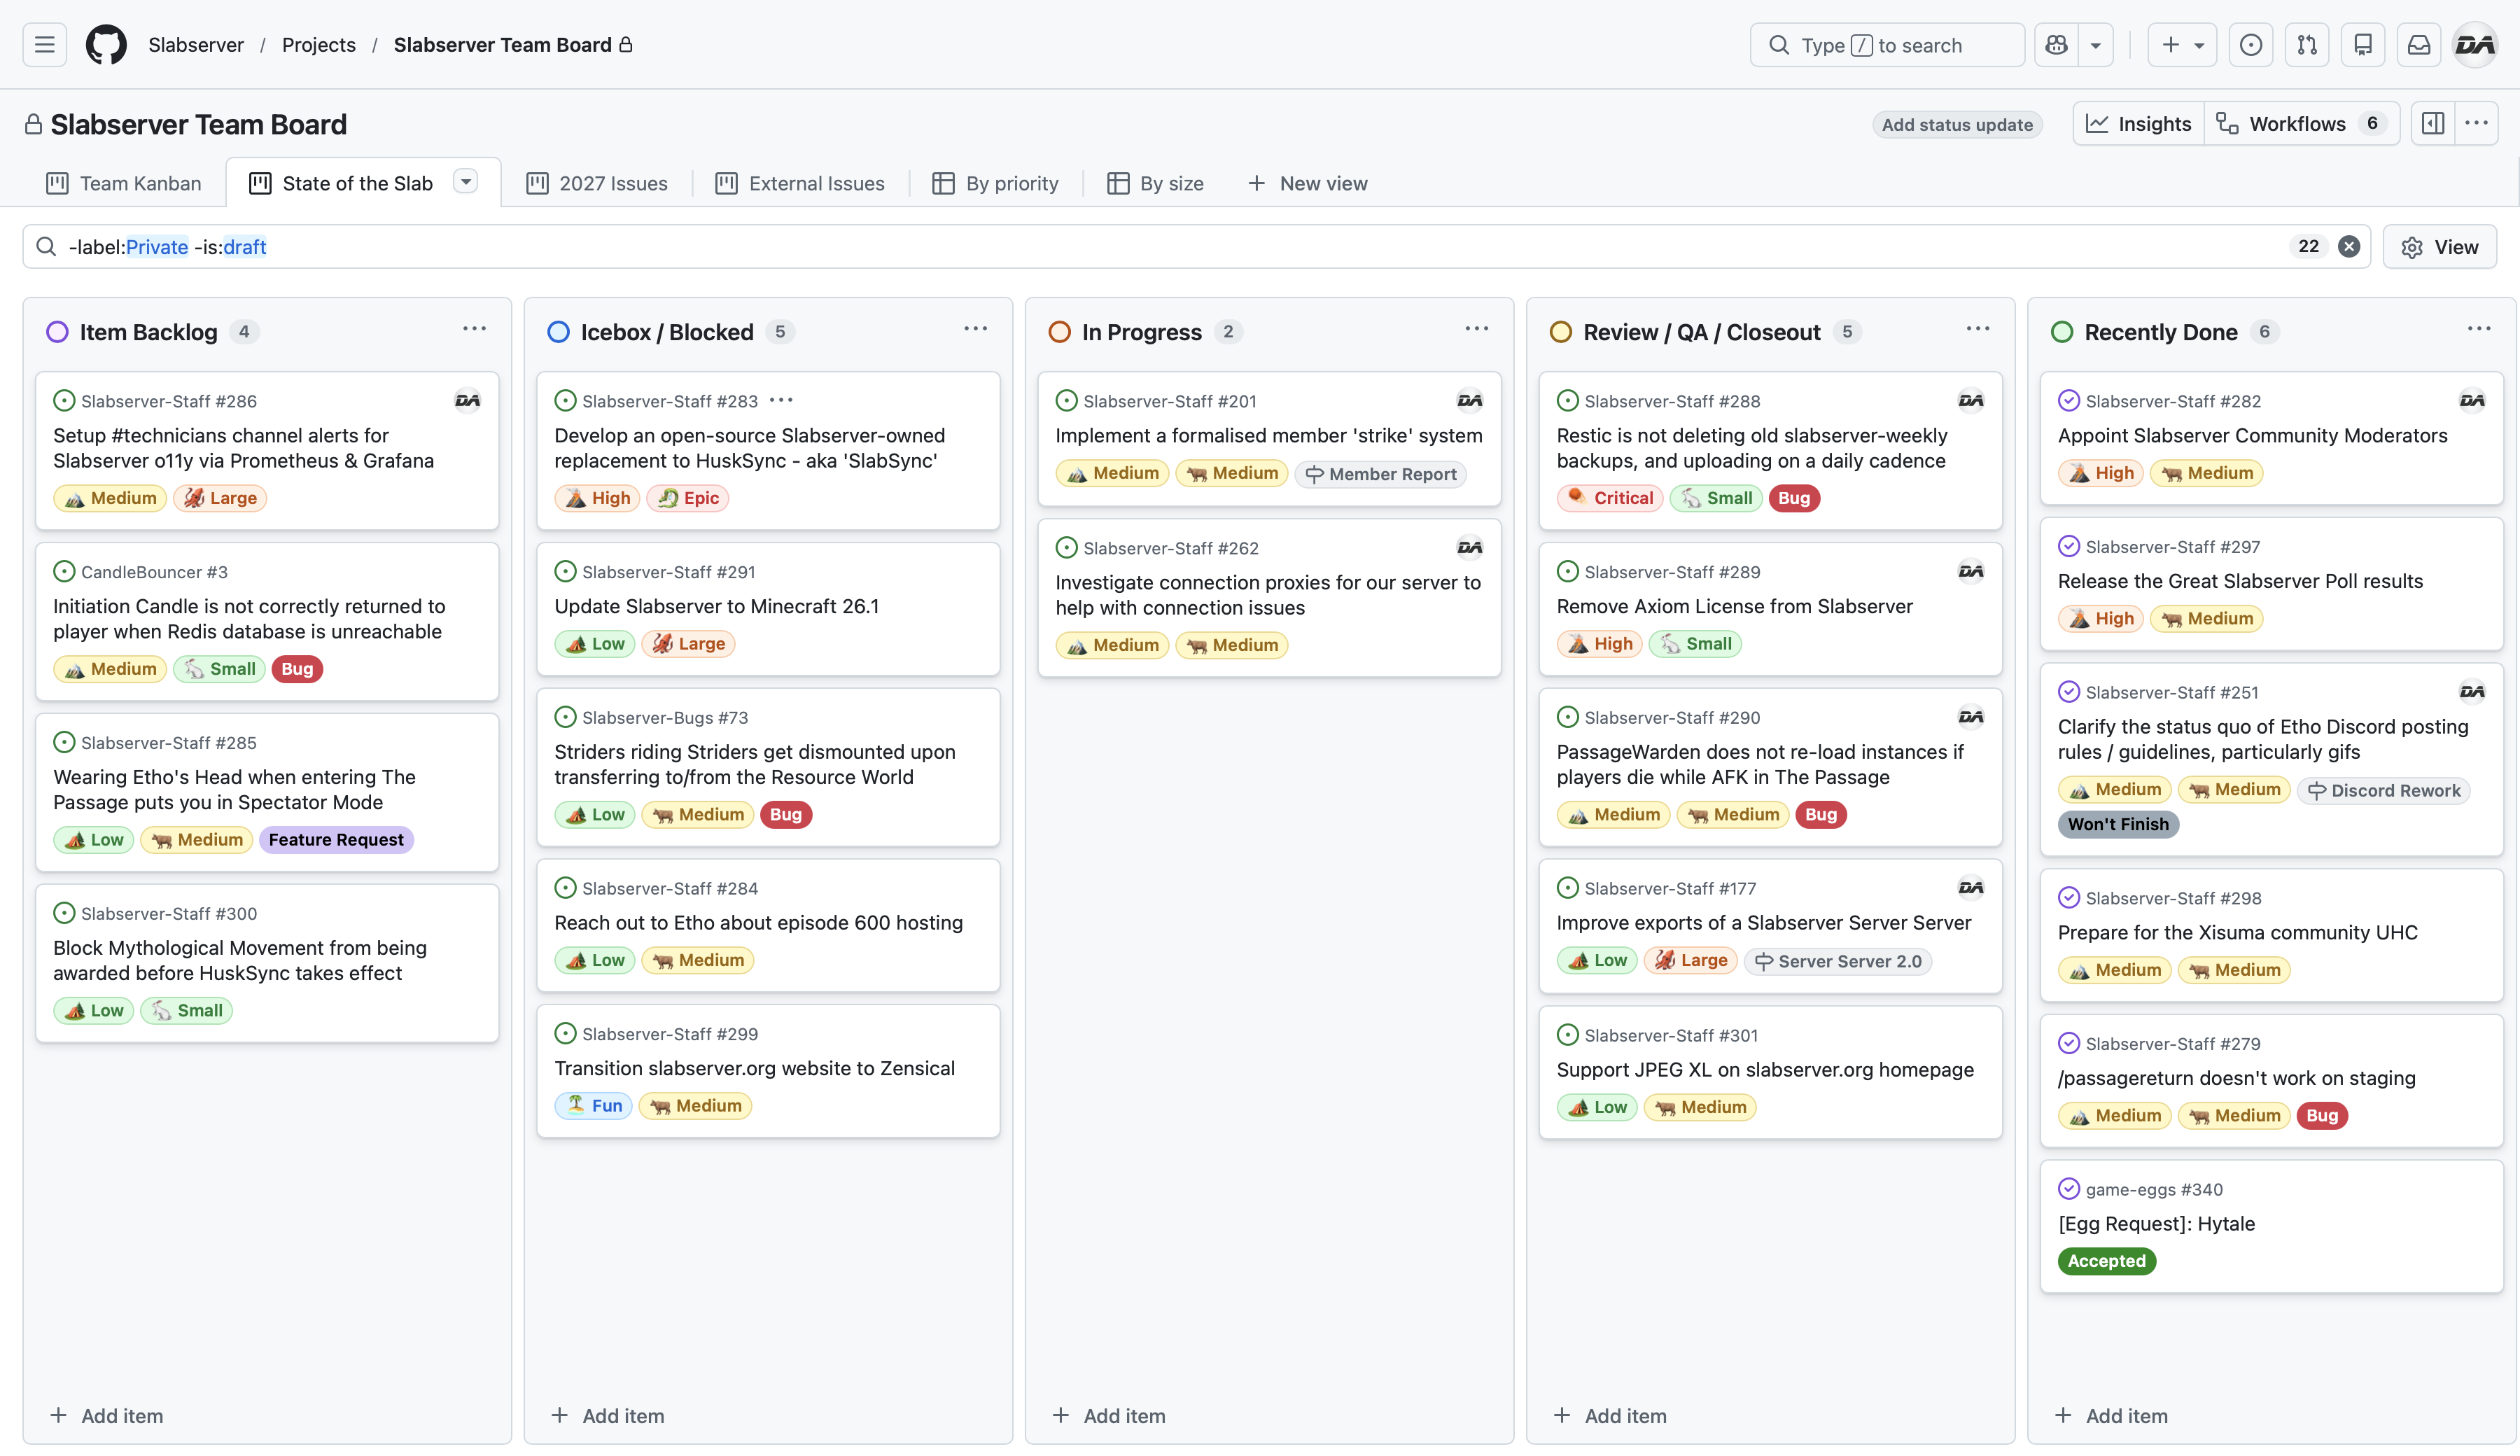This screenshot has width=2520, height=1456.
Task: Click Add status update button
Action: click(1956, 125)
